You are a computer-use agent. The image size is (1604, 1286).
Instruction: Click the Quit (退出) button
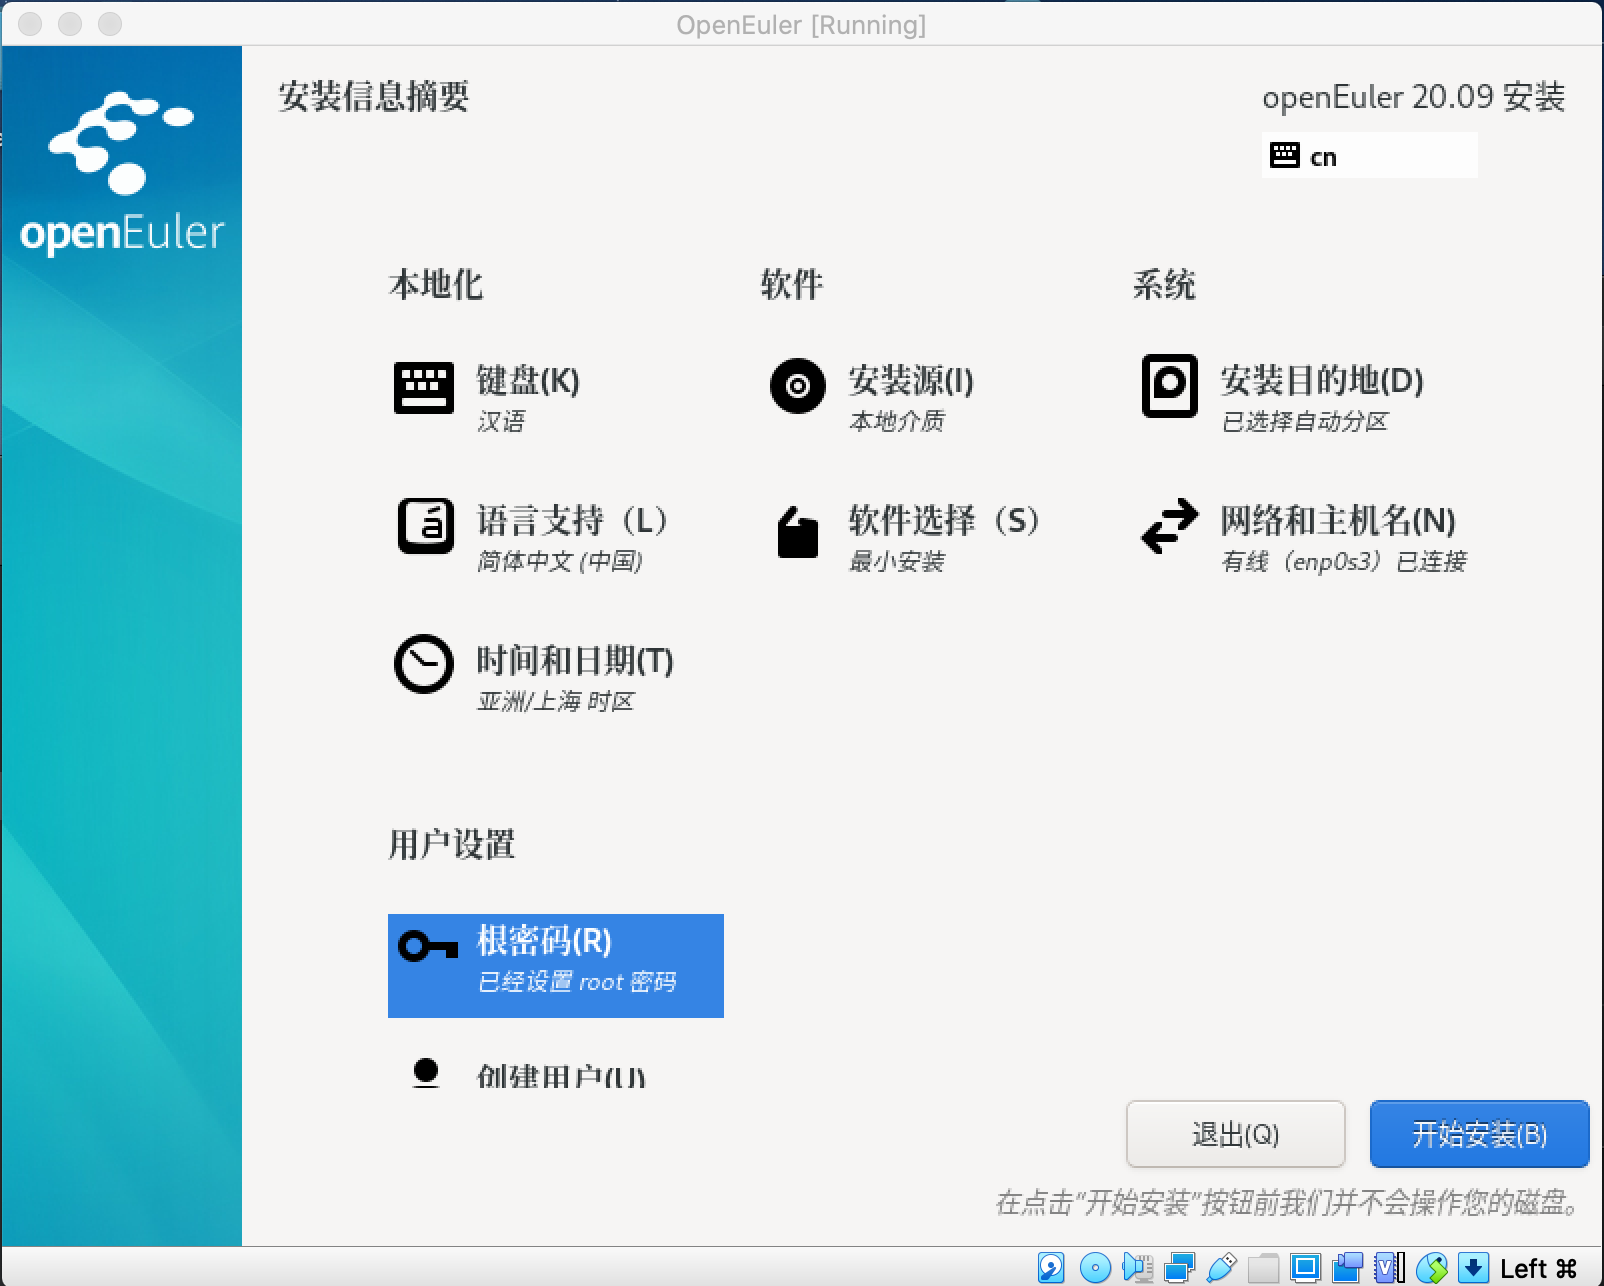pyautogui.click(x=1235, y=1134)
